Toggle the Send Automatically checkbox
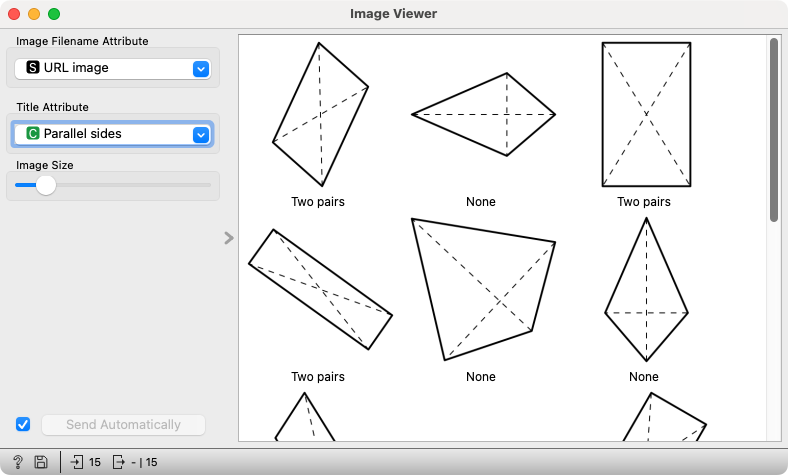The height and width of the screenshot is (475, 788). (23, 424)
